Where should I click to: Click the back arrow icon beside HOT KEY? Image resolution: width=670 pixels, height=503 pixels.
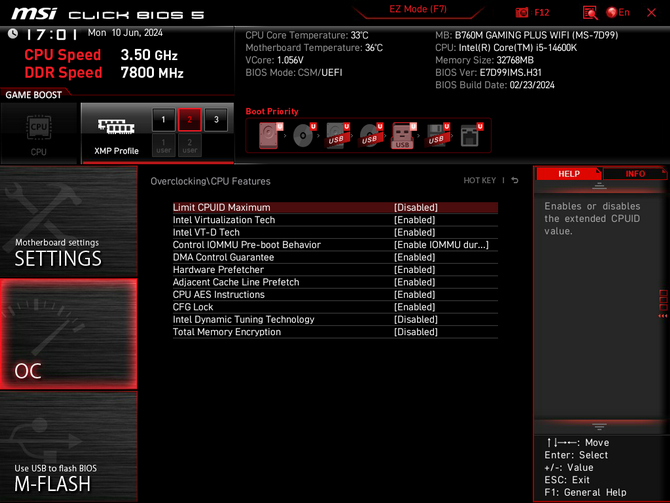pos(515,181)
